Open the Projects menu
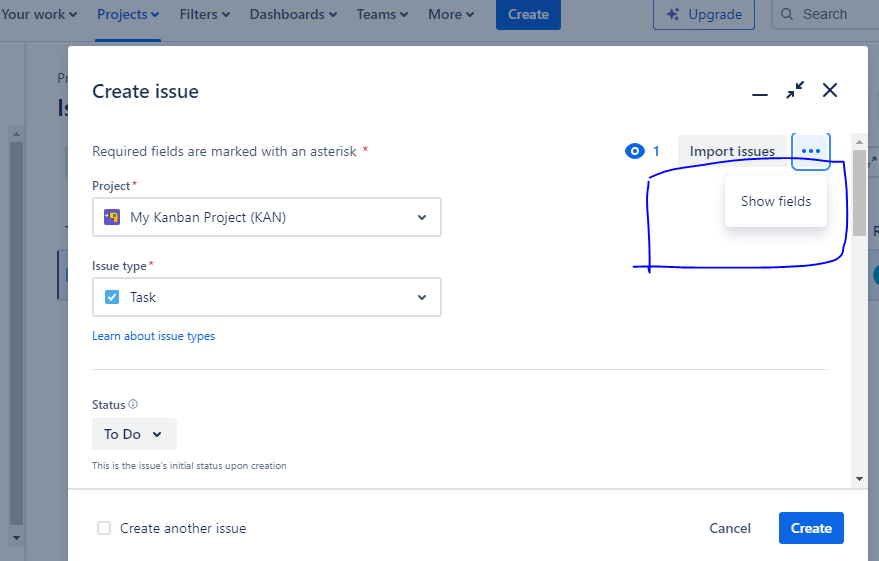Viewport: 879px width, 561px height. 128,14
